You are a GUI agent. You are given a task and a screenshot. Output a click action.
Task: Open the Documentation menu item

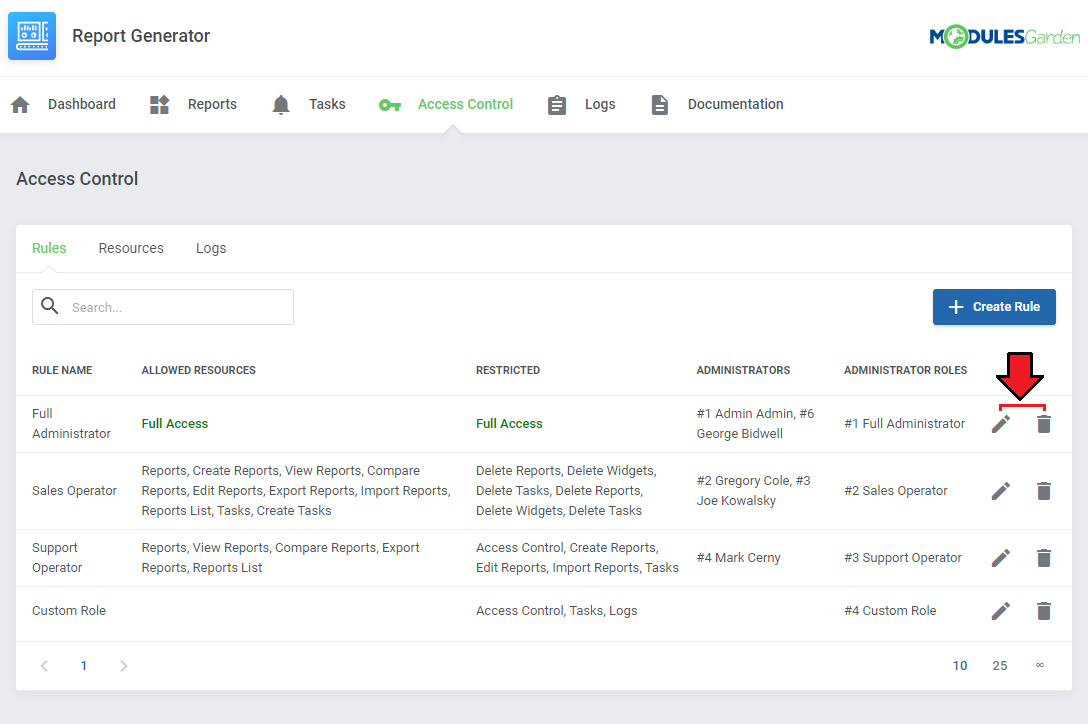coord(736,104)
